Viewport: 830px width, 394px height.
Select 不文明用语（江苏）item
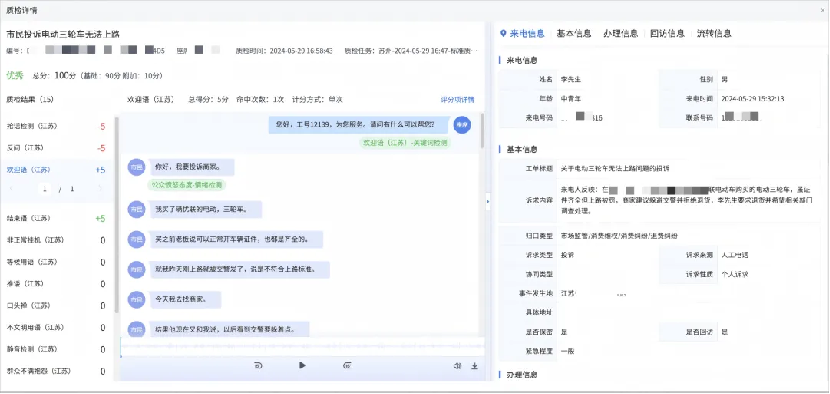(56, 327)
